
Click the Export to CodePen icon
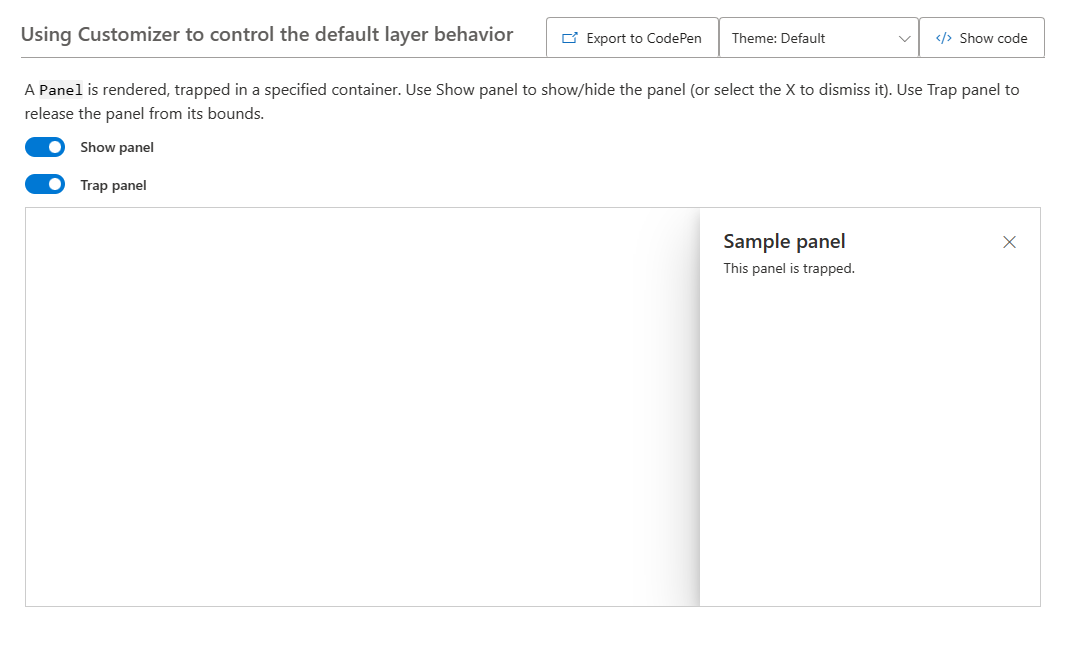pos(570,37)
